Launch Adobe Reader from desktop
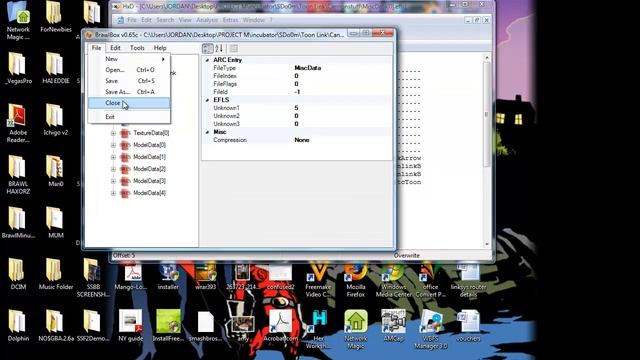The width and height of the screenshot is (640, 360). (18, 123)
